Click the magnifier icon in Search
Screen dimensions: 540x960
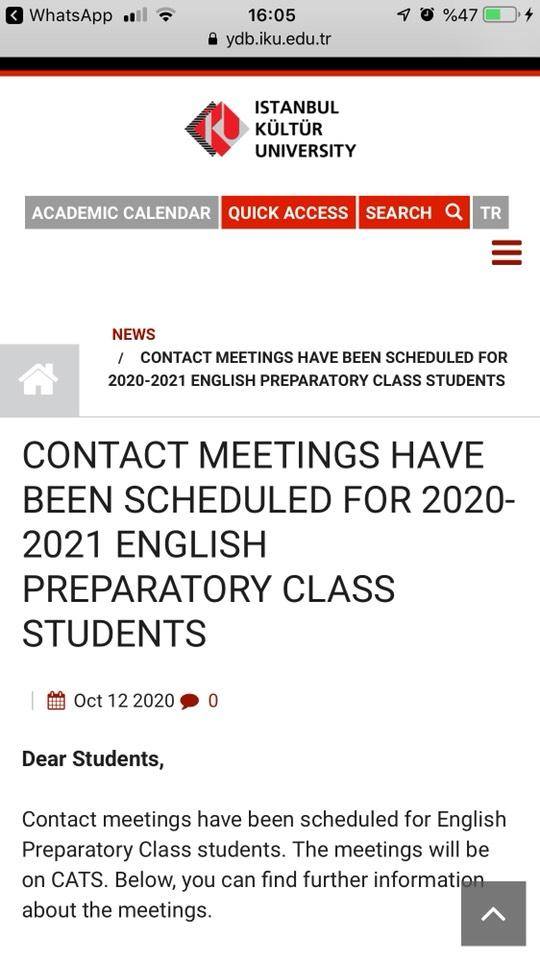click(454, 212)
